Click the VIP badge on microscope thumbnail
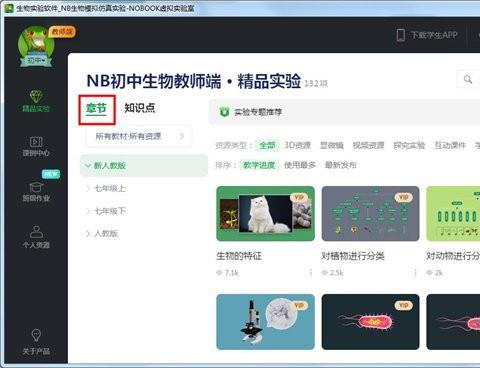This screenshot has width=480, height=368. (299, 305)
